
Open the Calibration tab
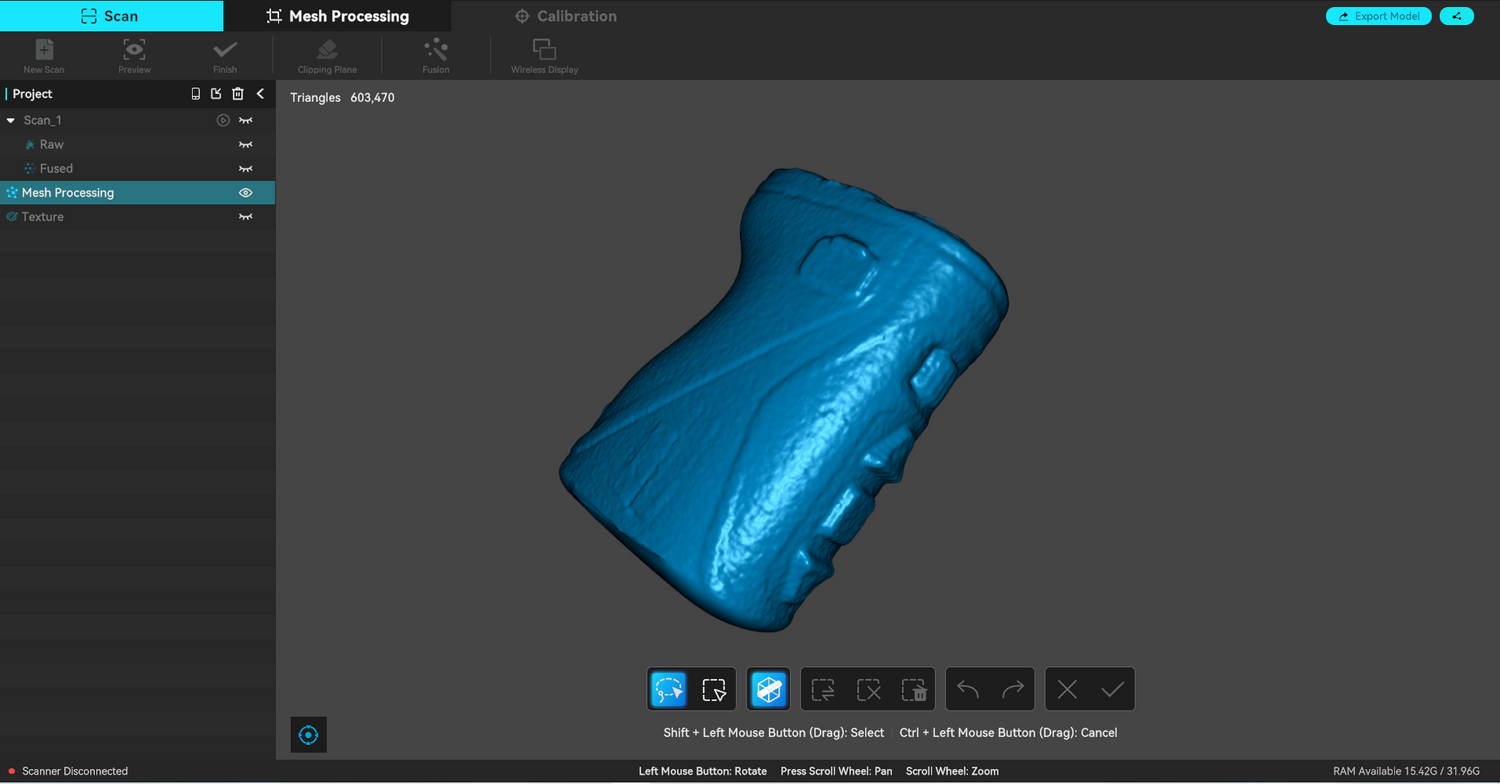565,16
